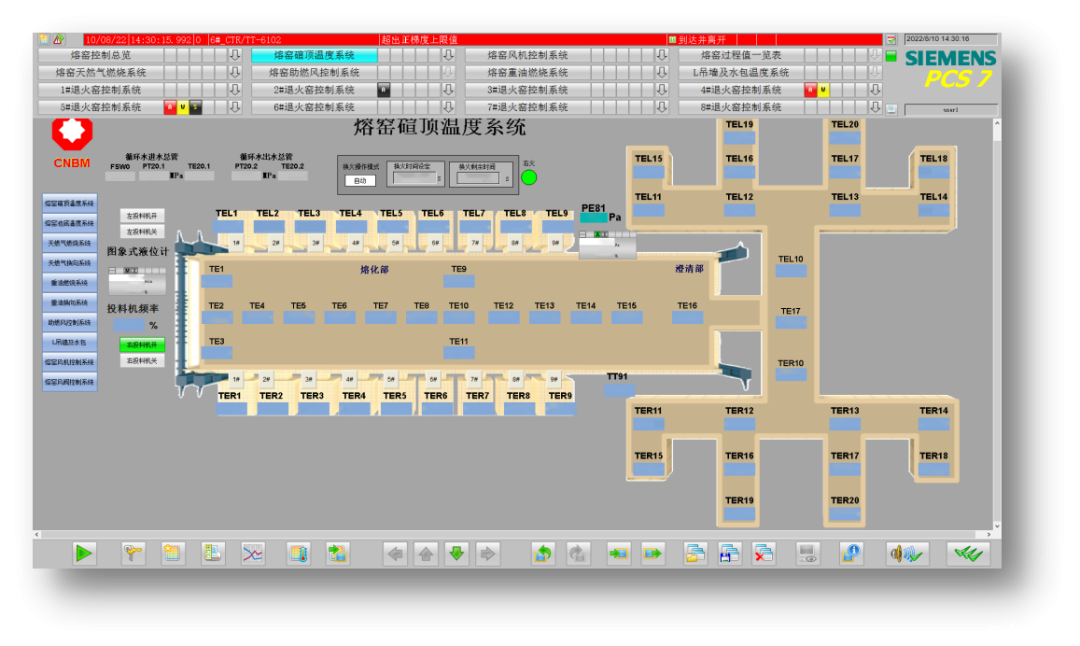The width and height of the screenshot is (1080, 646).
Task: Expand arrow next to 熔窑风机控制系统
Action: click(x=661, y=56)
